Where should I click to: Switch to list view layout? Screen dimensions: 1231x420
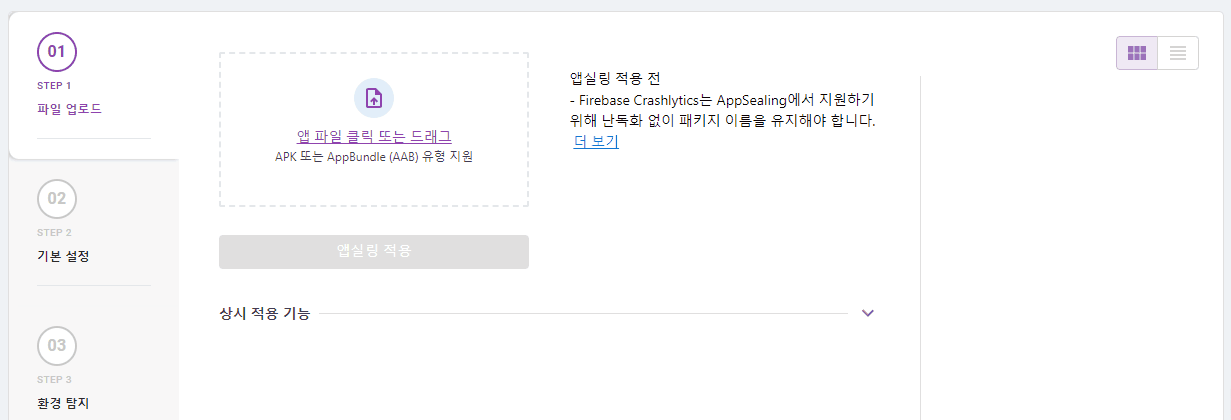(x=1178, y=53)
